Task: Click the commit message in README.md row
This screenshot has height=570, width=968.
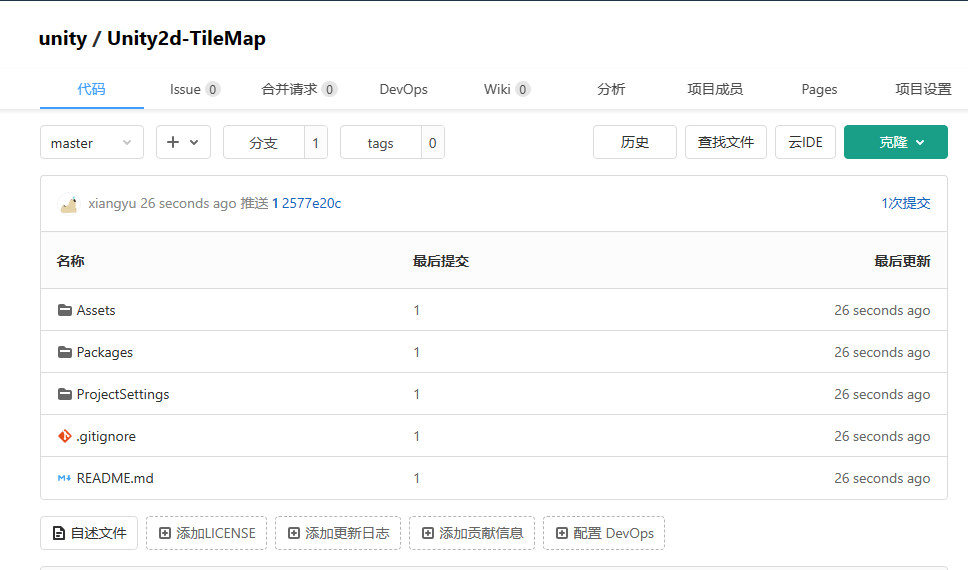Action: pos(417,478)
